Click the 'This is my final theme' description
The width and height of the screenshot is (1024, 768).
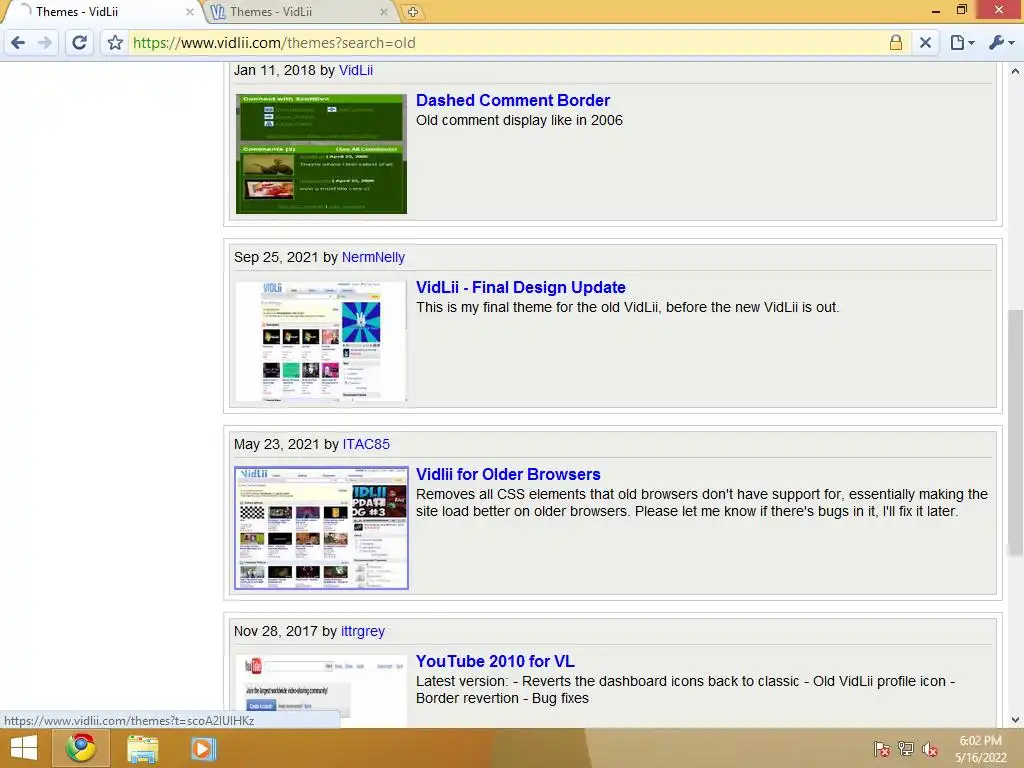628,308
